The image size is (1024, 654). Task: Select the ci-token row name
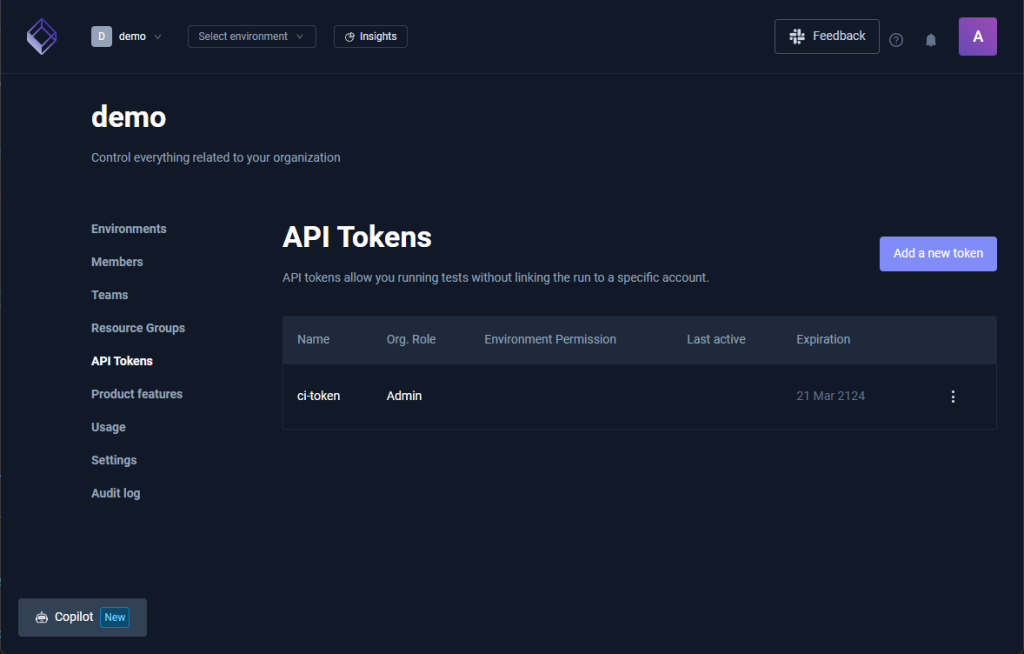point(319,396)
